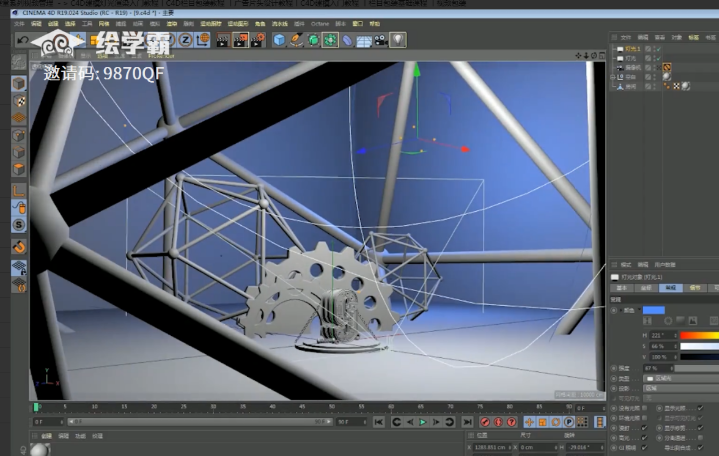Open the Octane menu in menu bar

click(320, 24)
